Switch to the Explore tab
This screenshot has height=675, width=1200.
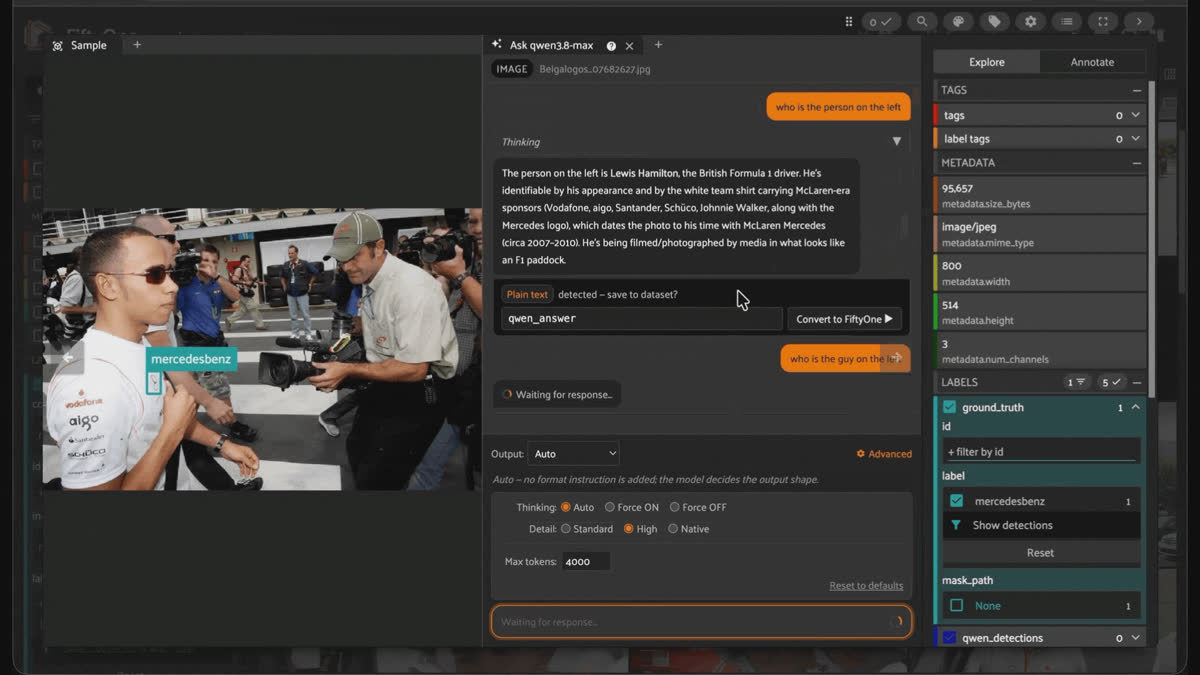point(987,62)
